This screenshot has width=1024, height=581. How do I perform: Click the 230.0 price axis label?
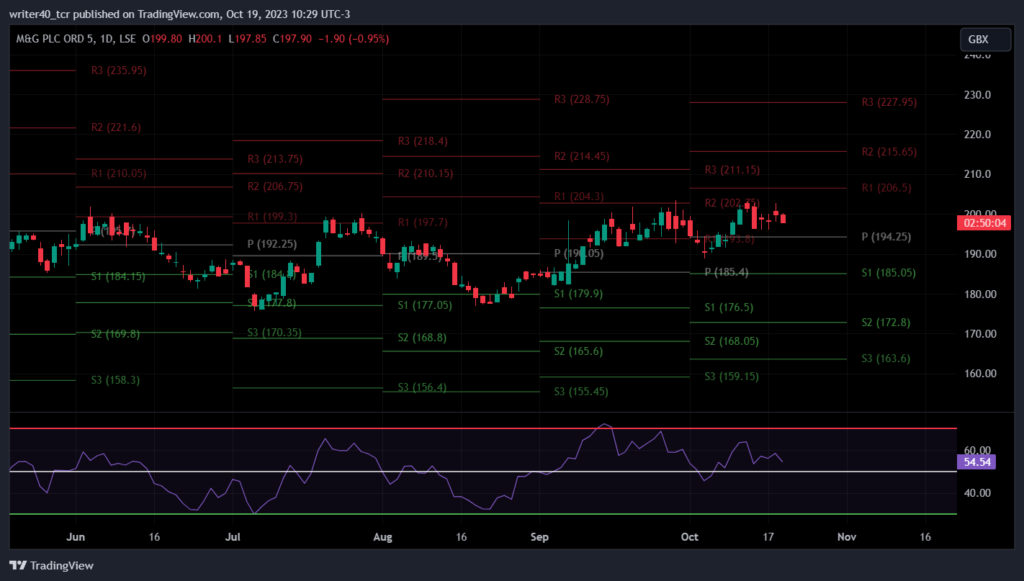click(978, 95)
